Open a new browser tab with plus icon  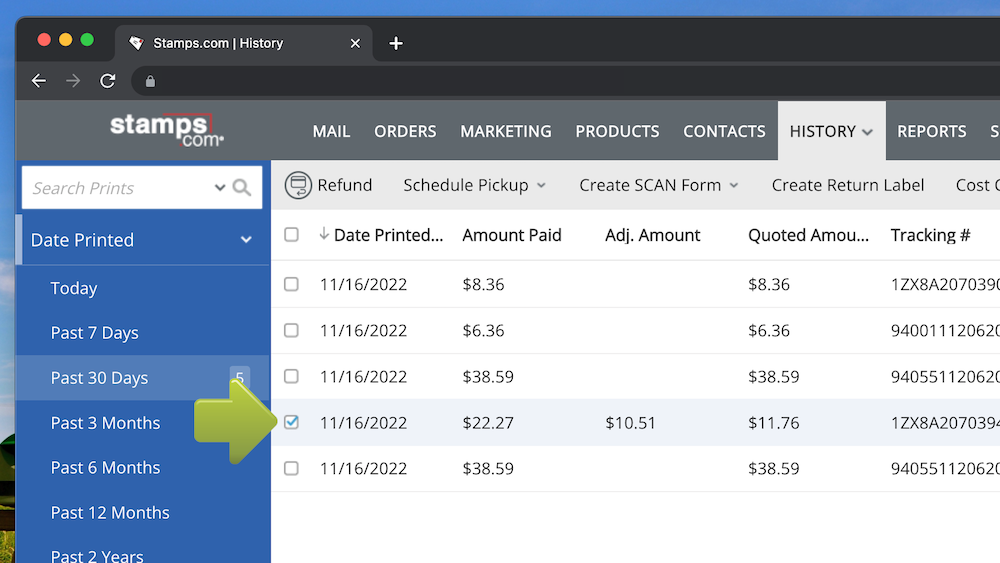pyautogui.click(x=396, y=43)
